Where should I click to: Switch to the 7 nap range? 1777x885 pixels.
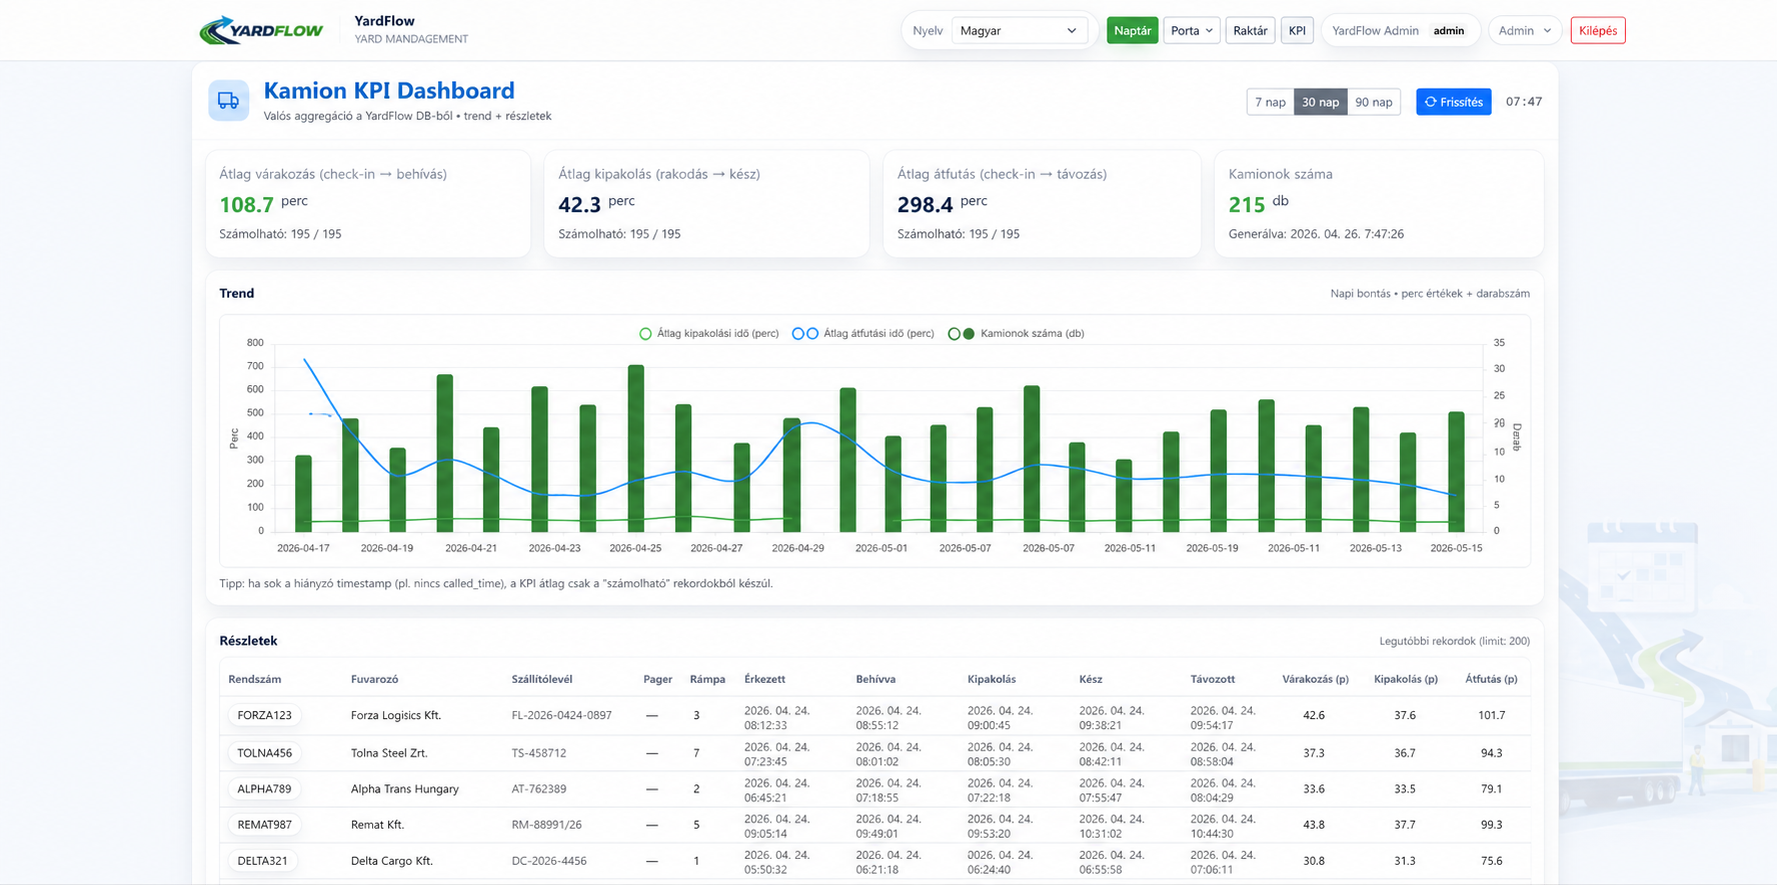(1270, 102)
